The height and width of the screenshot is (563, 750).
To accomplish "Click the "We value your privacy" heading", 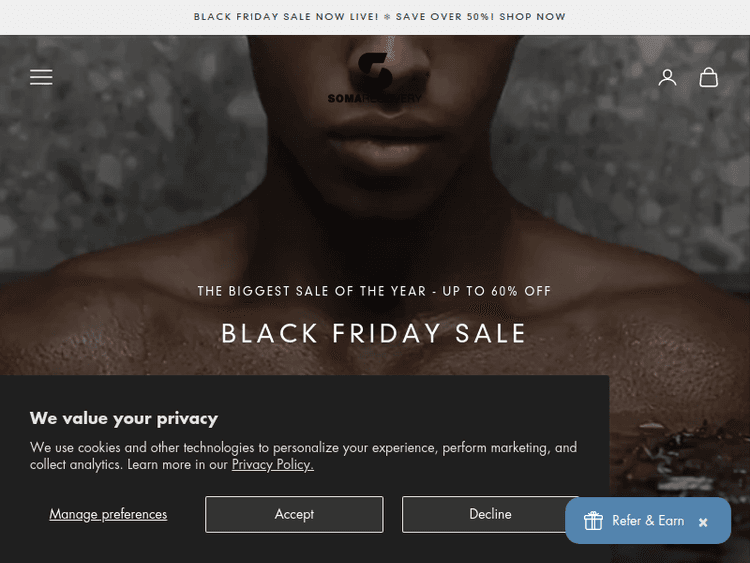I will tap(124, 418).
